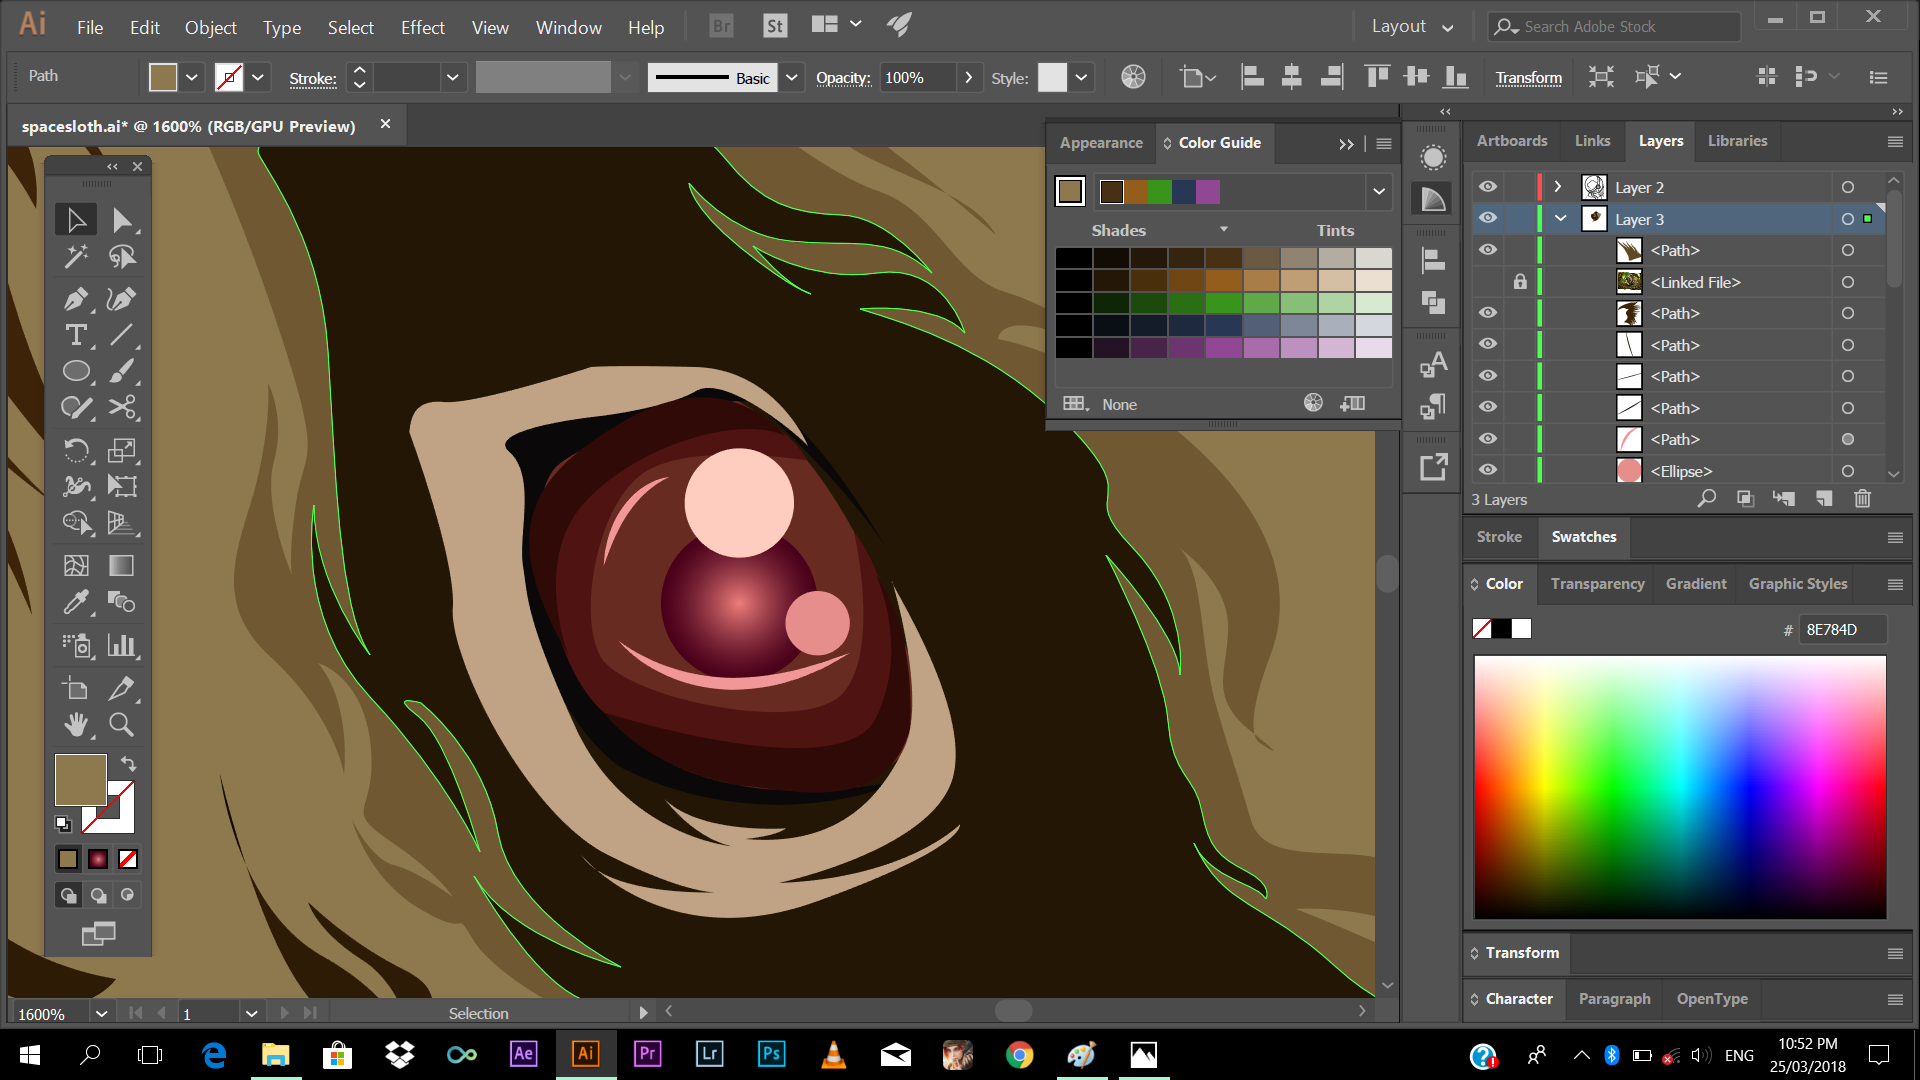Set color mode to None below toolbar
The height and width of the screenshot is (1080, 1920).
[x=128, y=859]
